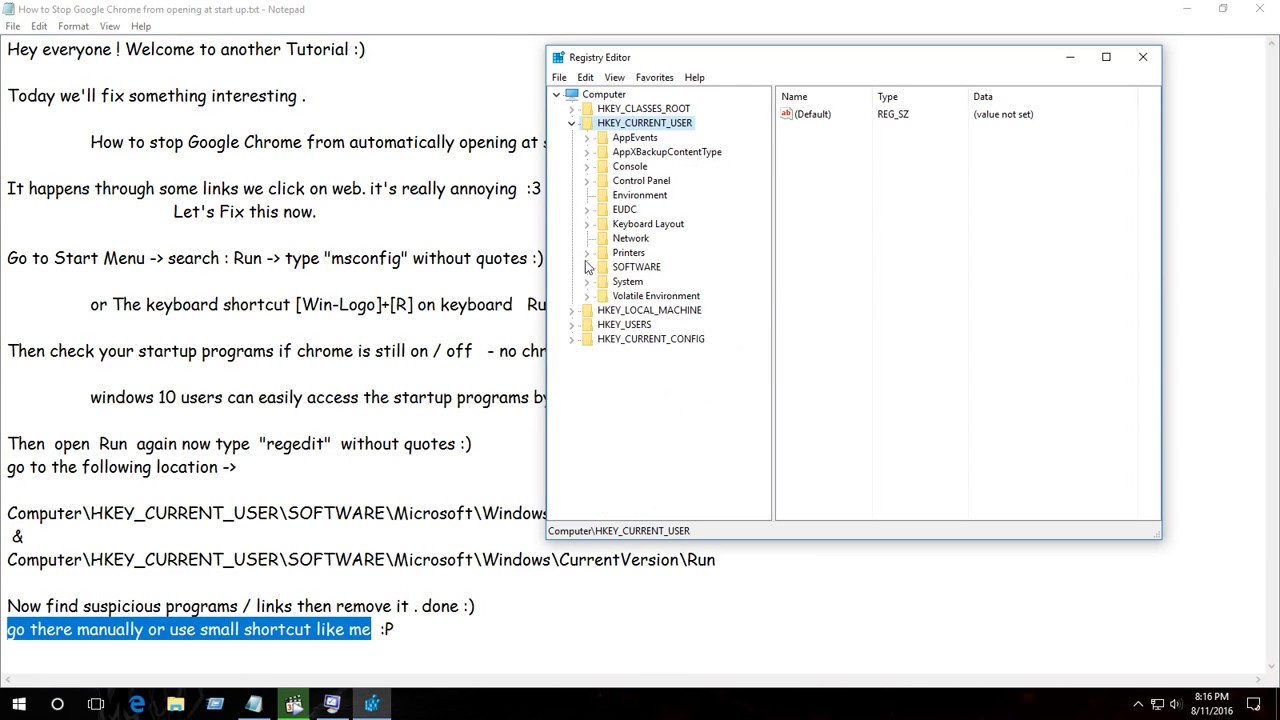
Task: Open the Notepad Help menu
Action: [141, 26]
